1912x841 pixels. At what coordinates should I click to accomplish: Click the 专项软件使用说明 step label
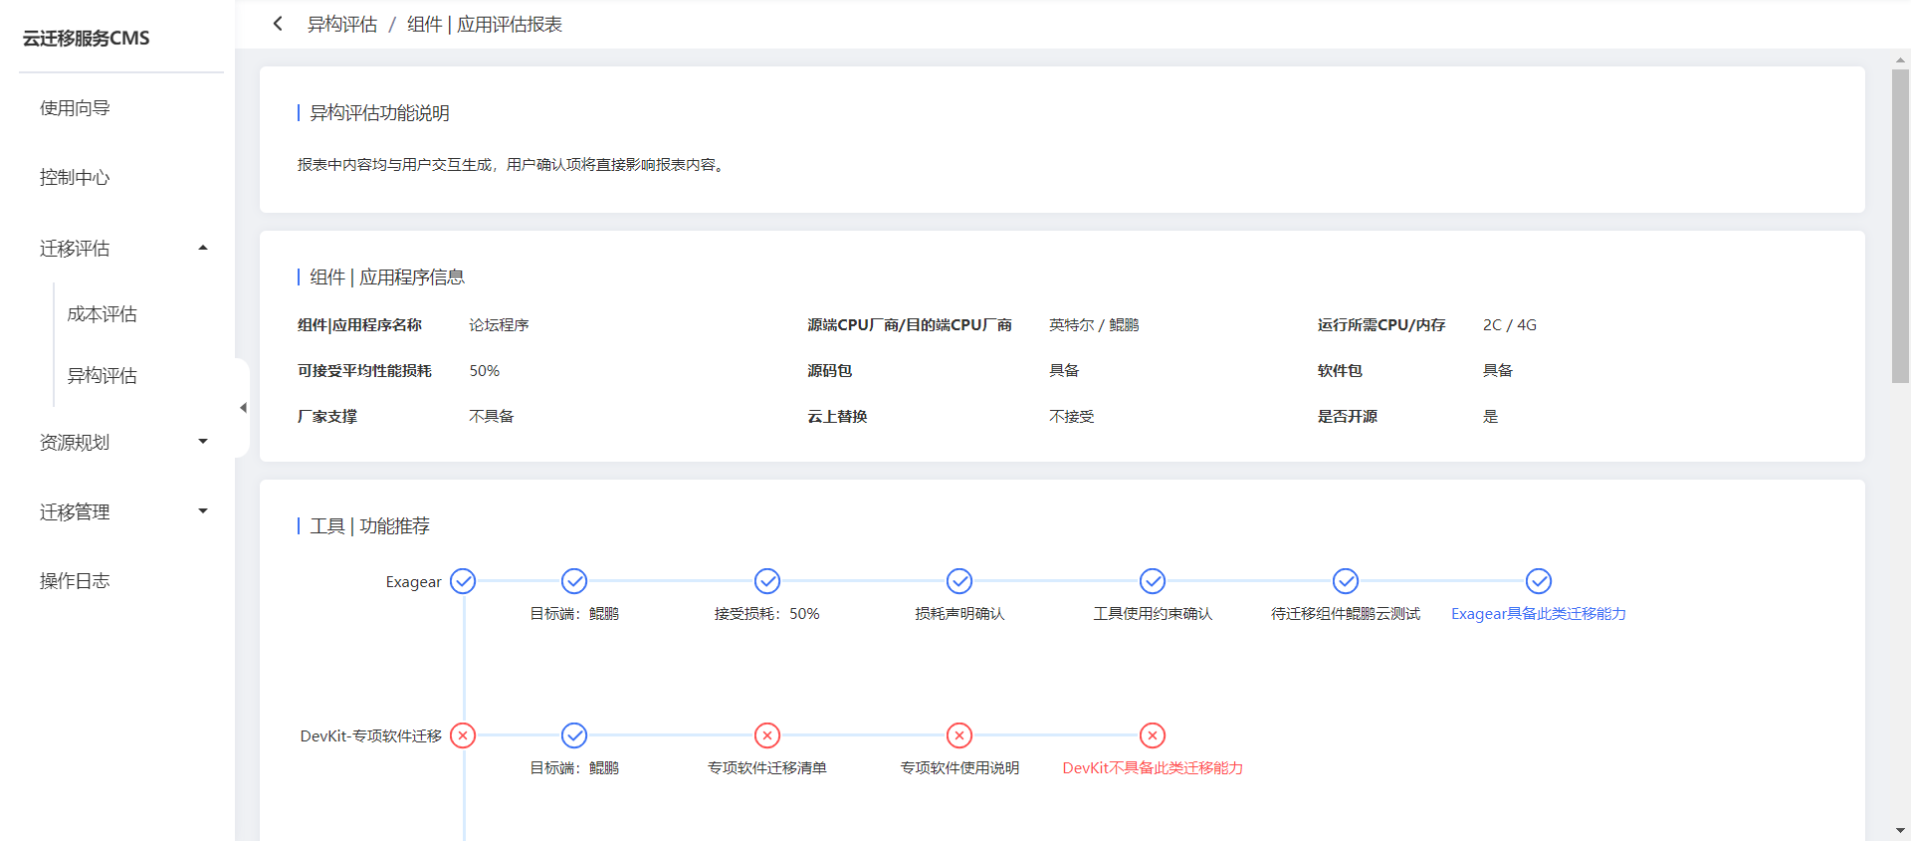pyautogui.click(x=959, y=768)
